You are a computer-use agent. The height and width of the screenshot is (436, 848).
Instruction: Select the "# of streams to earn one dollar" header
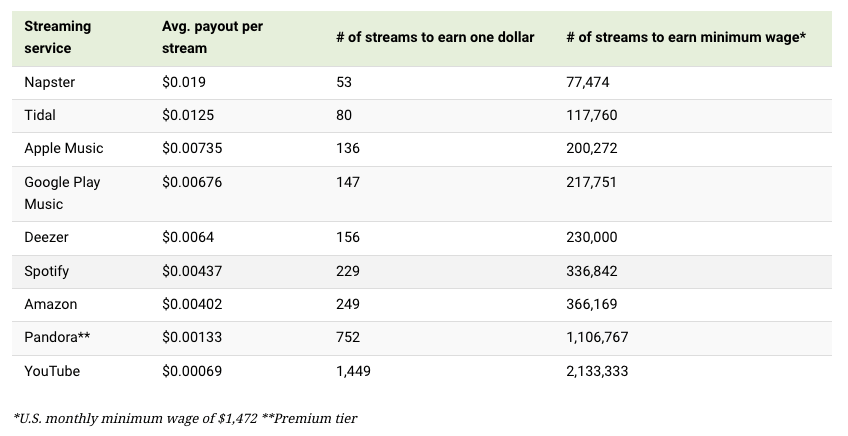[x=435, y=37]
